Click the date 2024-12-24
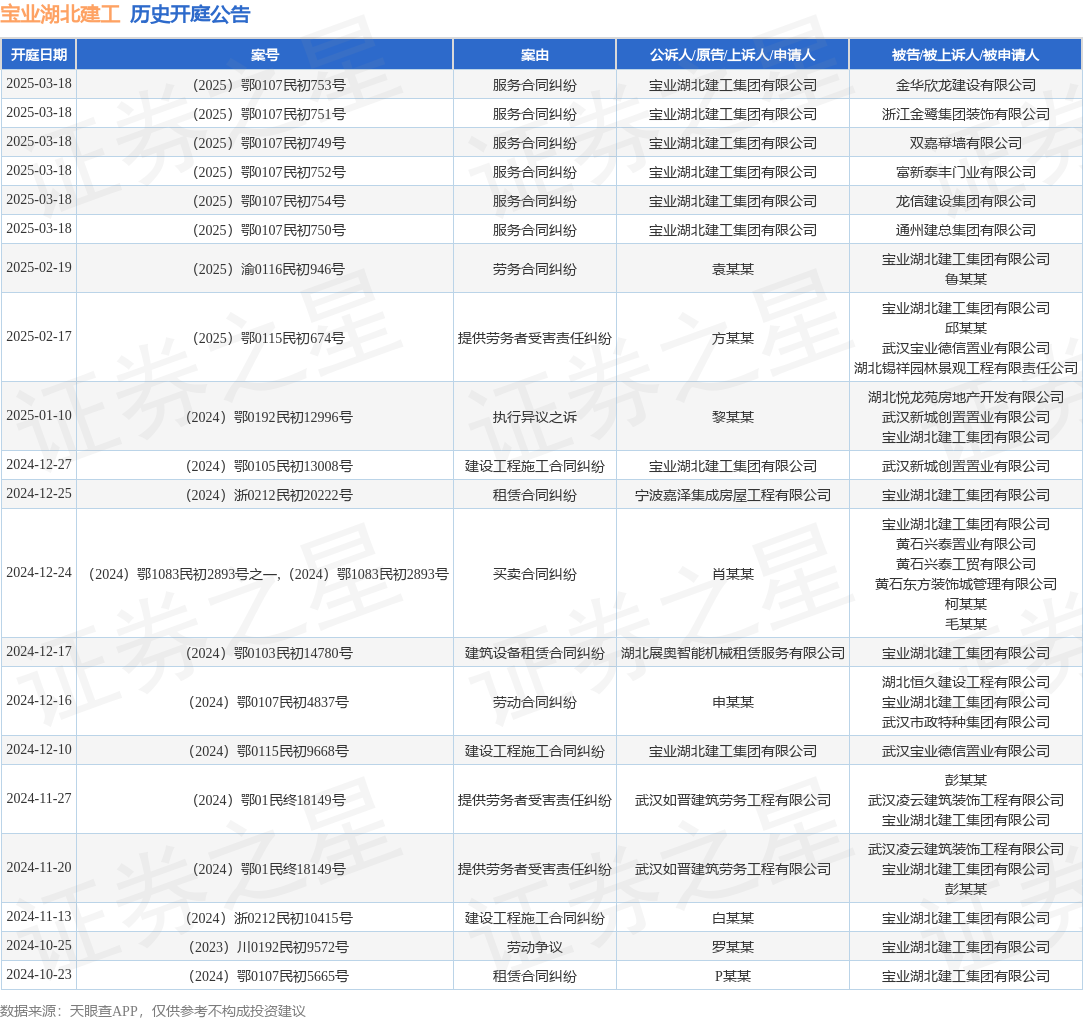This screenshot has height=1020, width=1083. [39, 572]
